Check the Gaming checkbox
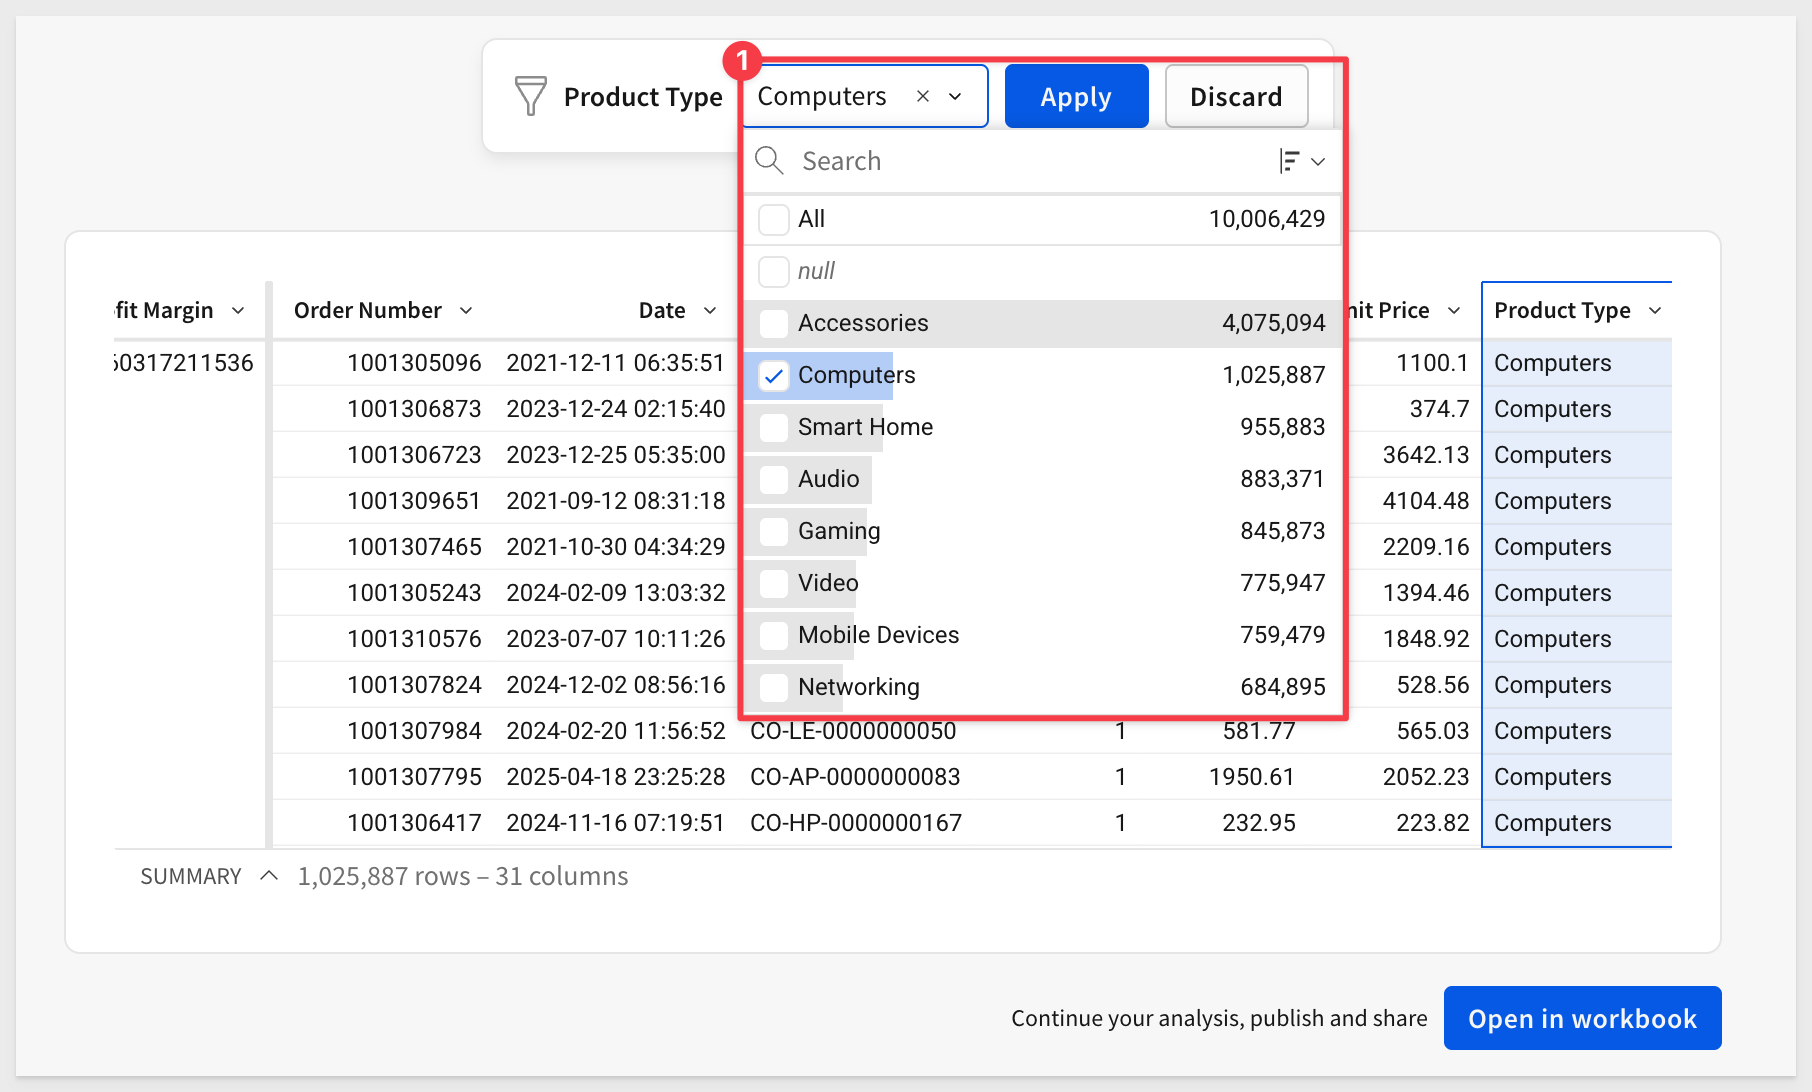This screenshot has height=1092, width=1812. click(x=774, y=531)
